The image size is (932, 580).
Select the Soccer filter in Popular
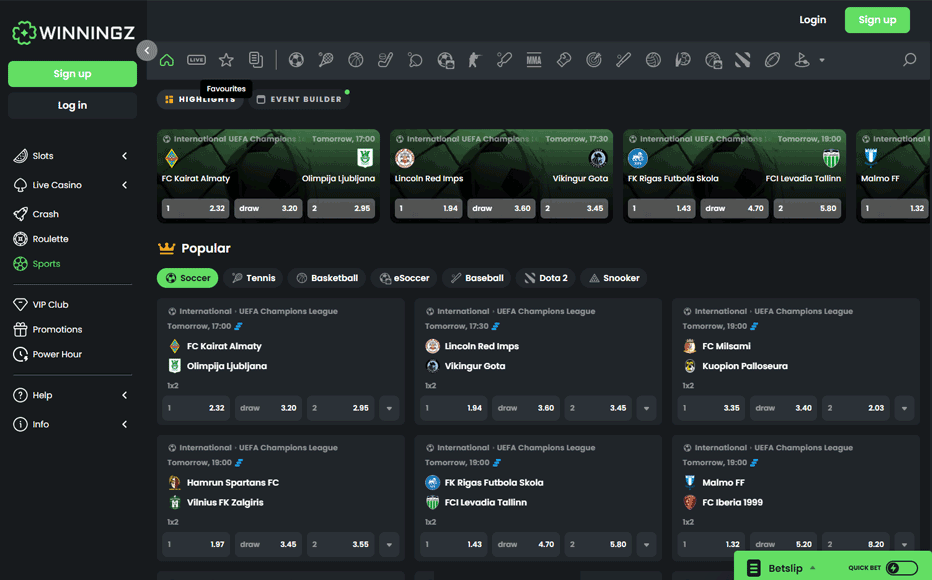[x=188, y=278]
